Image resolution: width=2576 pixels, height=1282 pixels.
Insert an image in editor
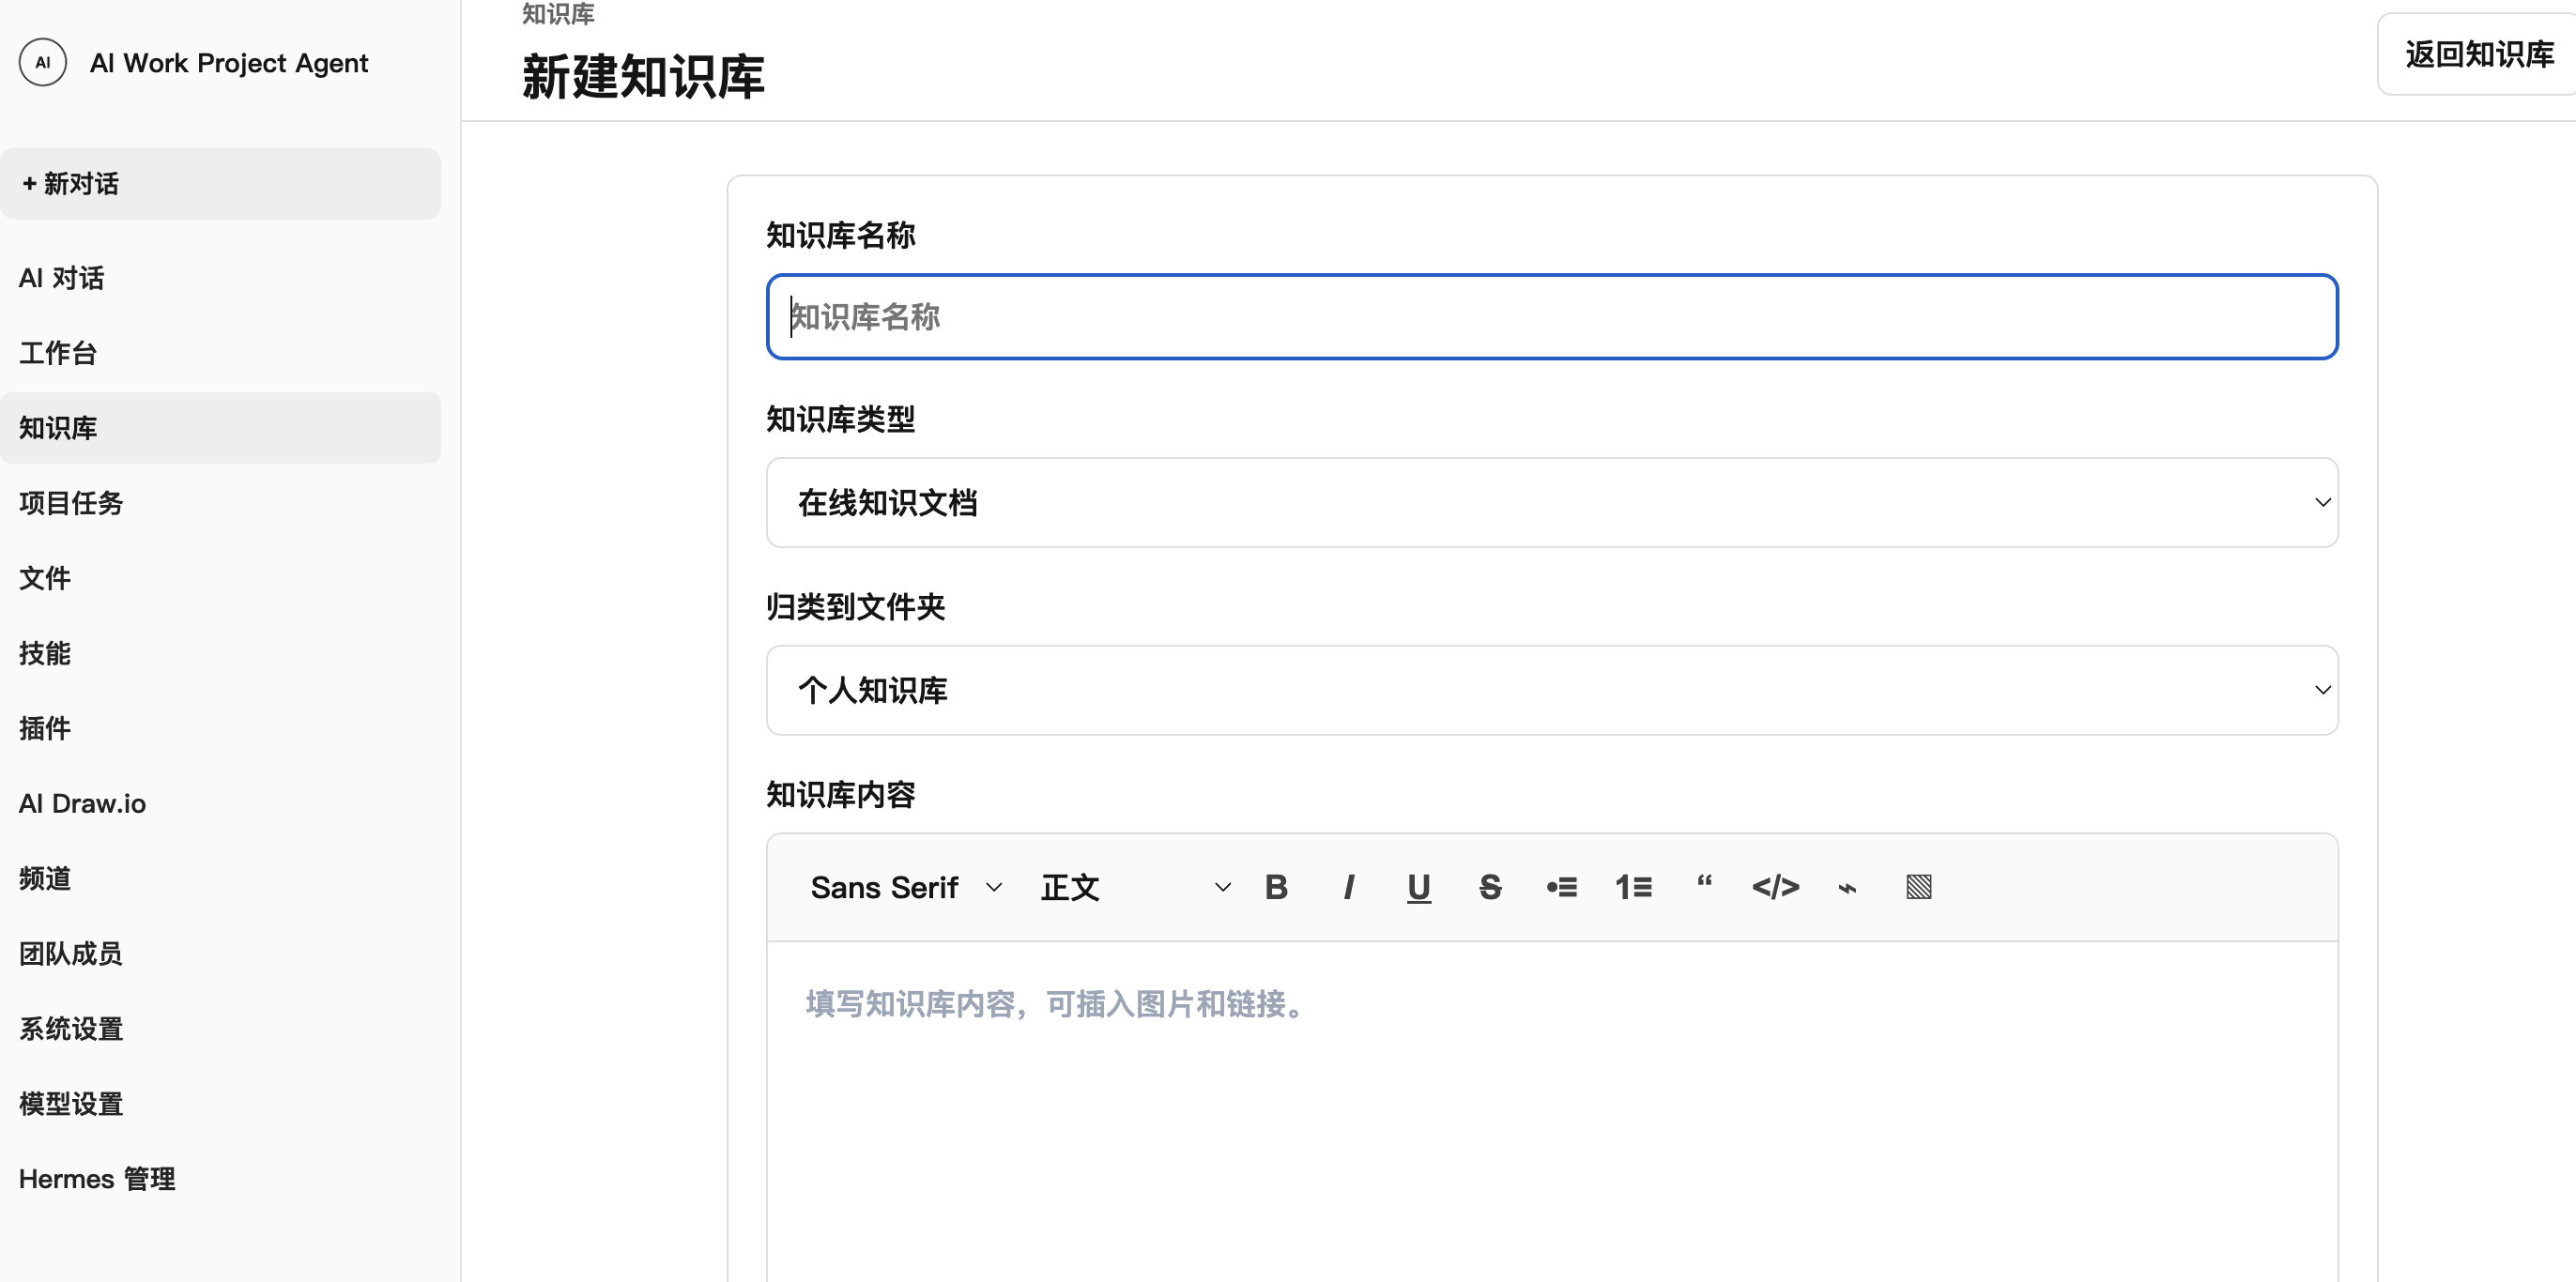[x=1918, y=887]
